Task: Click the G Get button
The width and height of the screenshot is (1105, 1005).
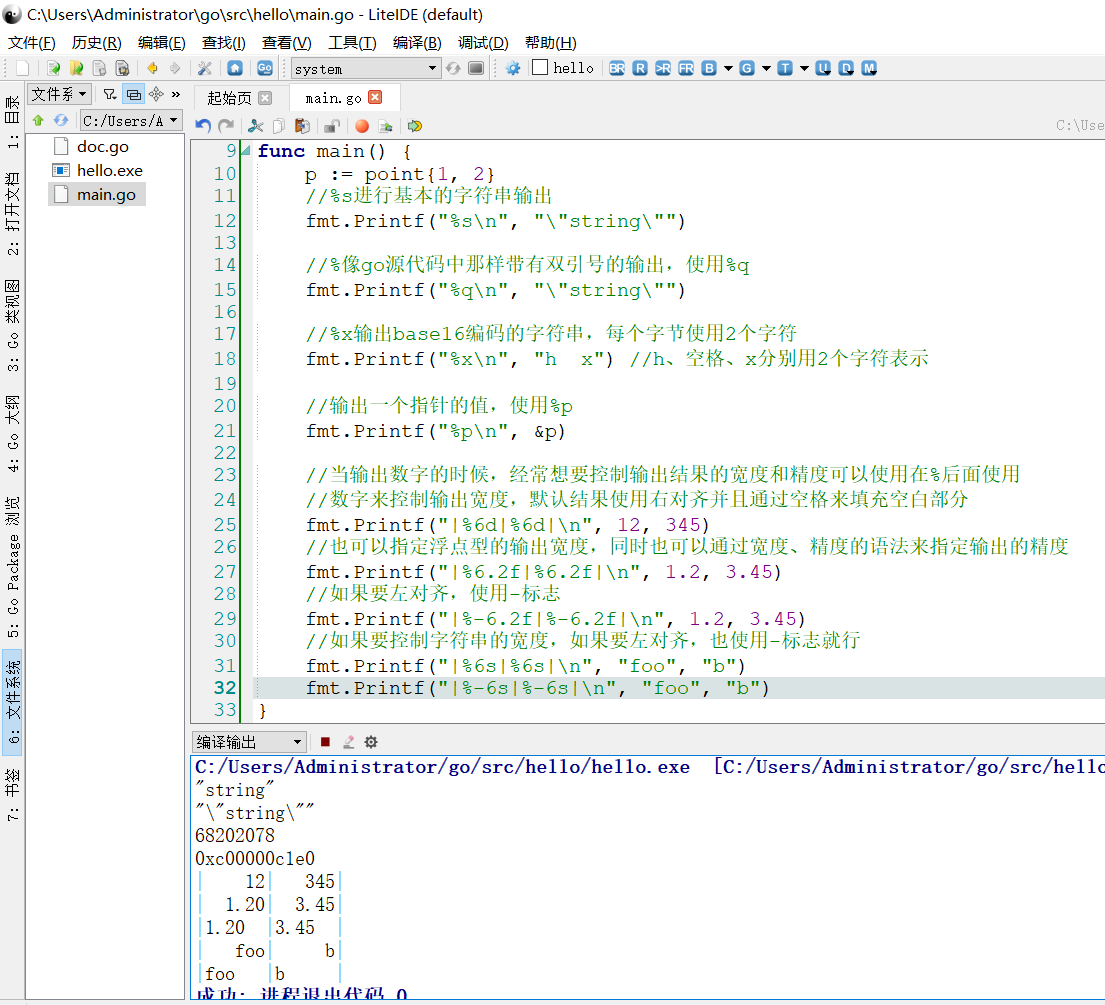Action: pyautogui.click(x=747, y=68)
